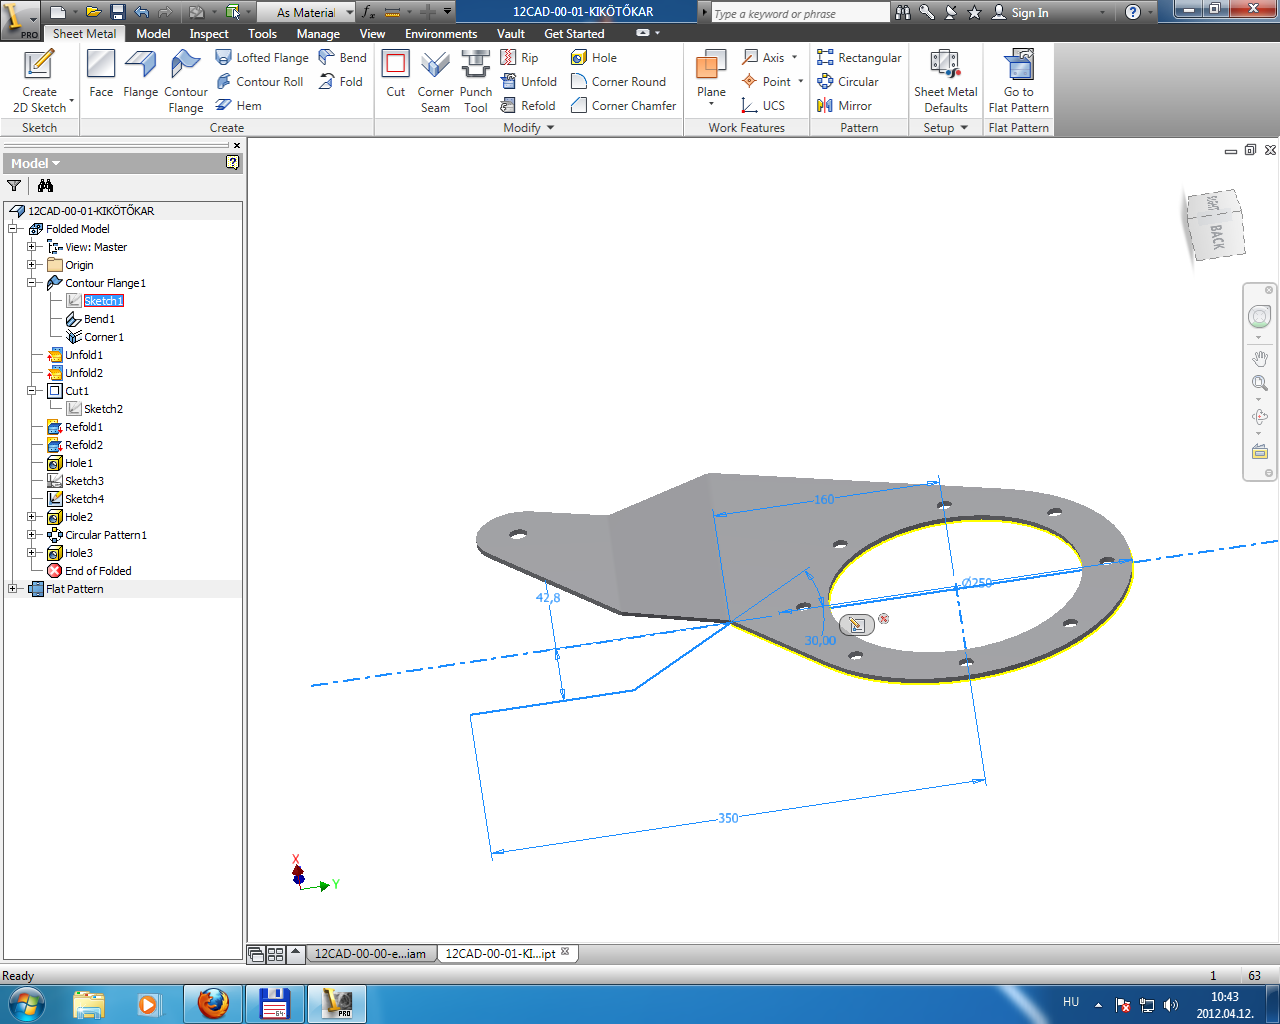This screenshot has width=1280, height=1024.
Task: Expand the Circular Pattern1 node
Action: 32,535
